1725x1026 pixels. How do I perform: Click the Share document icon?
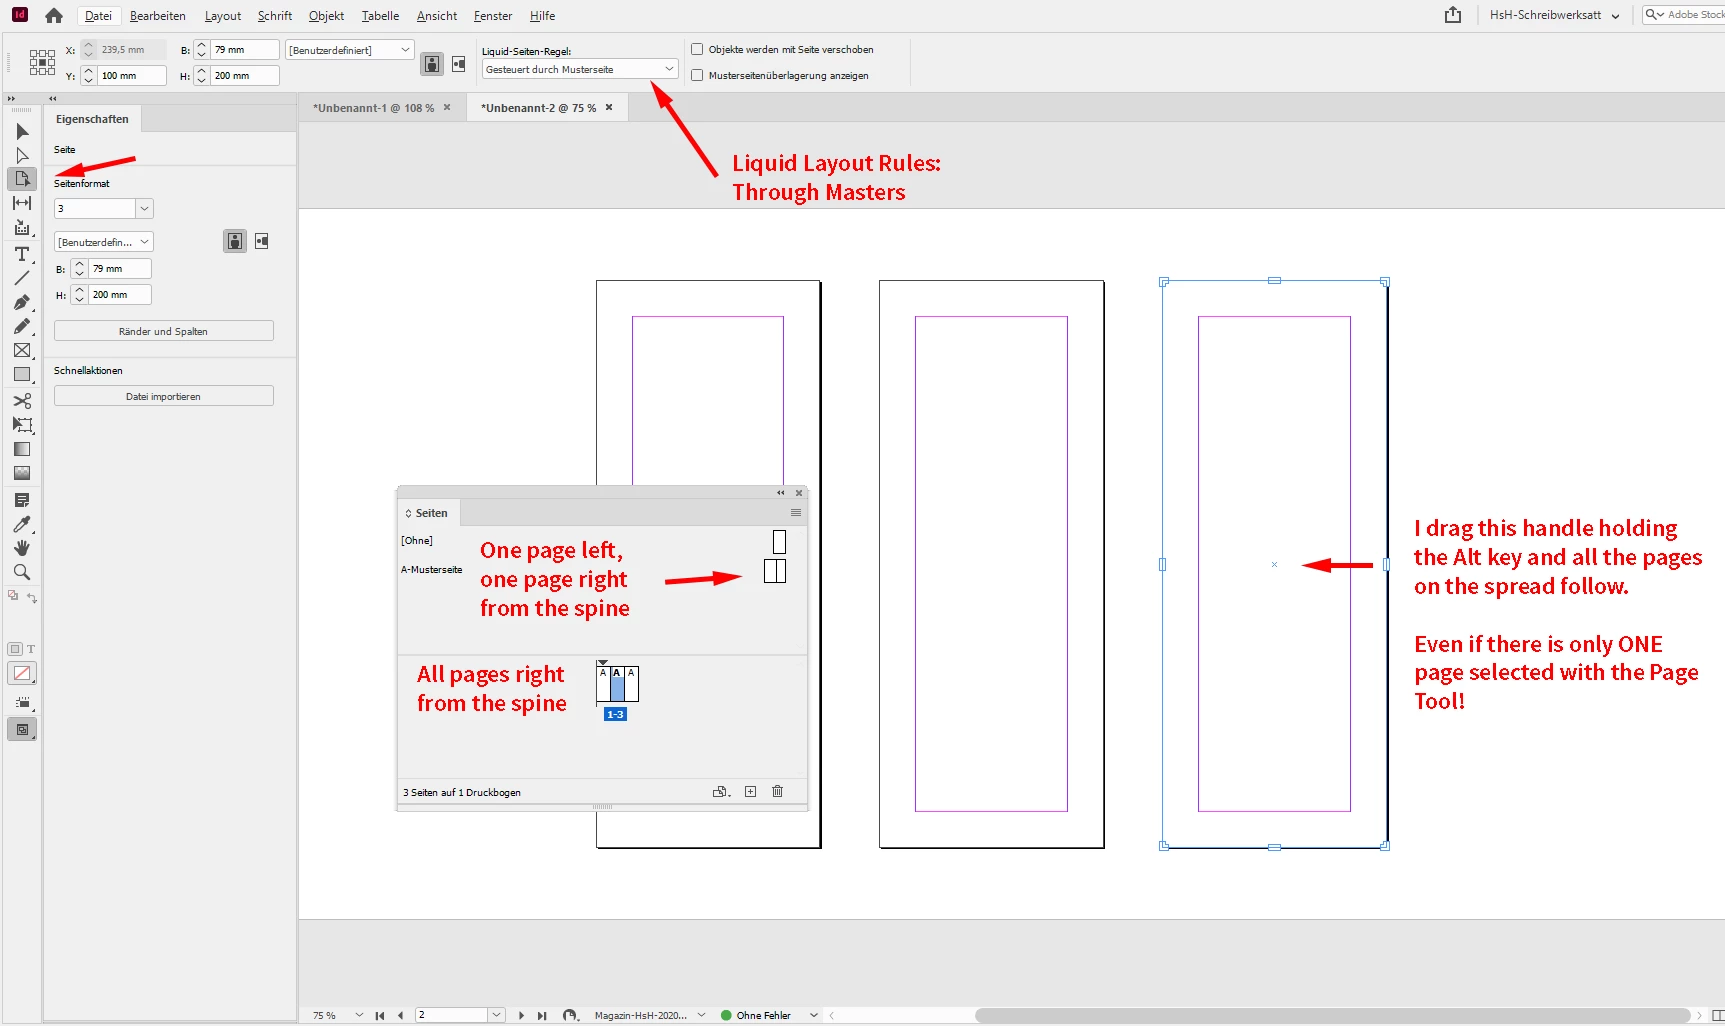tap(1453, 15)
